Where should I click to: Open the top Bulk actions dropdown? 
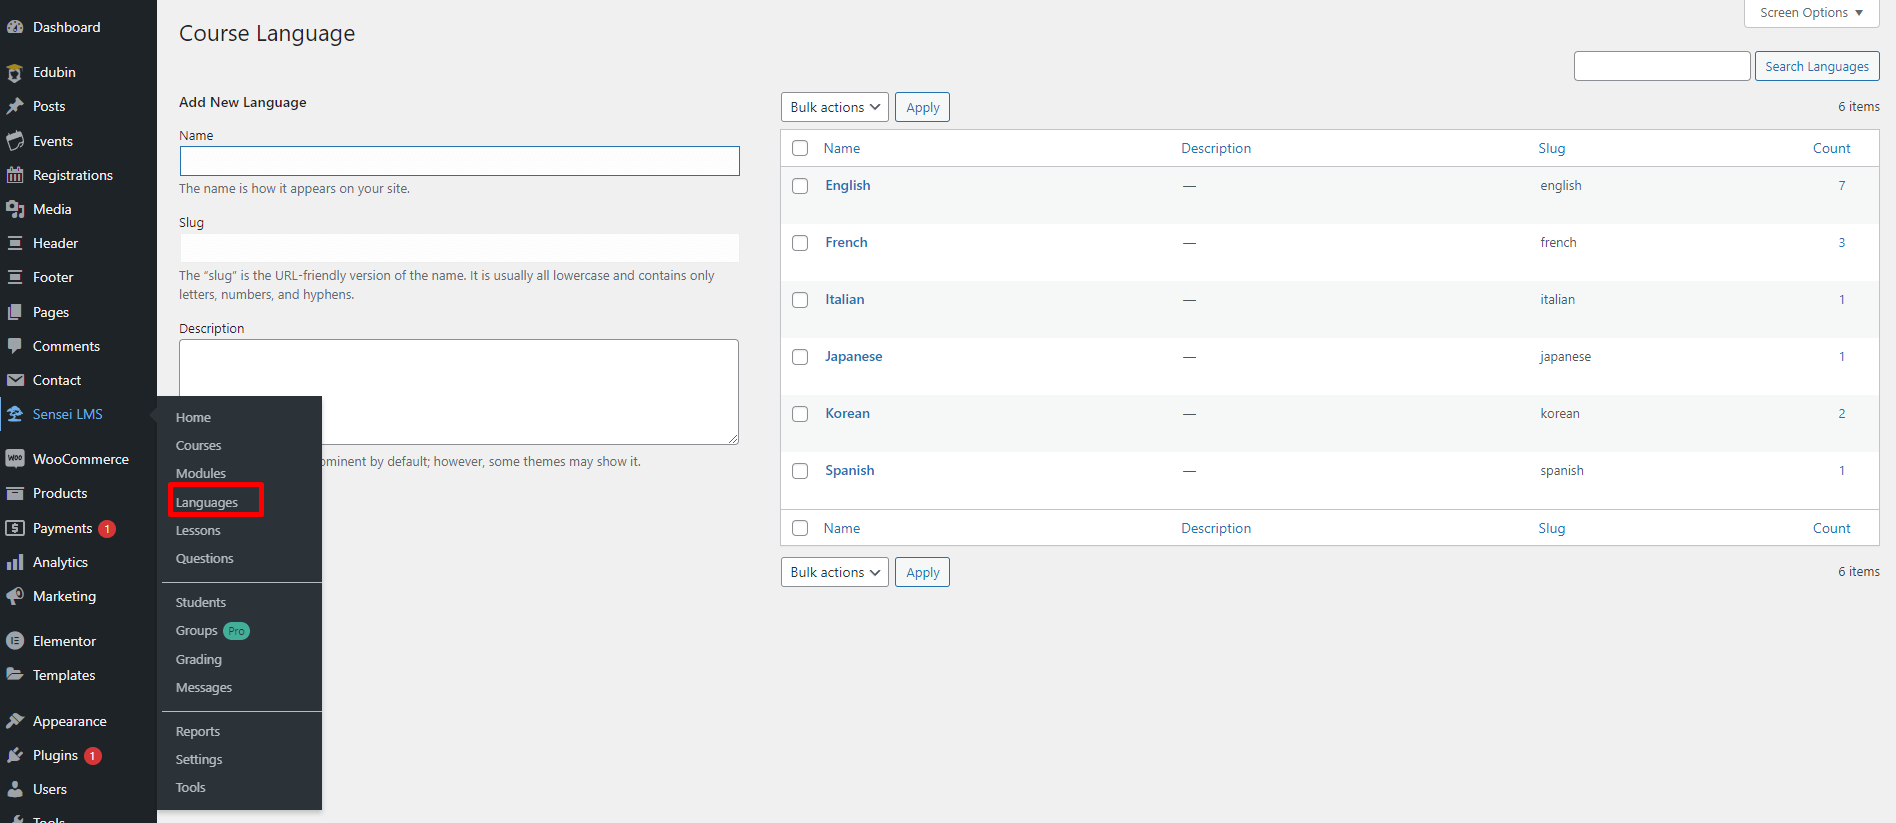click(x=834, y=107)
